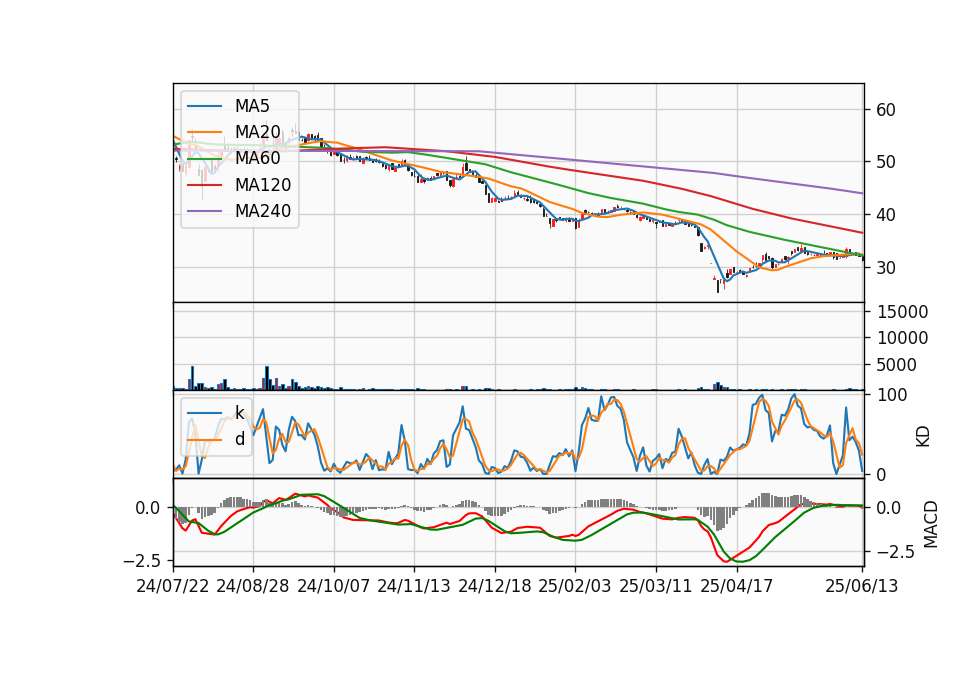Click the KD axis value 100
The height and width of the screenshot is (690, 960).
(892, 395)
